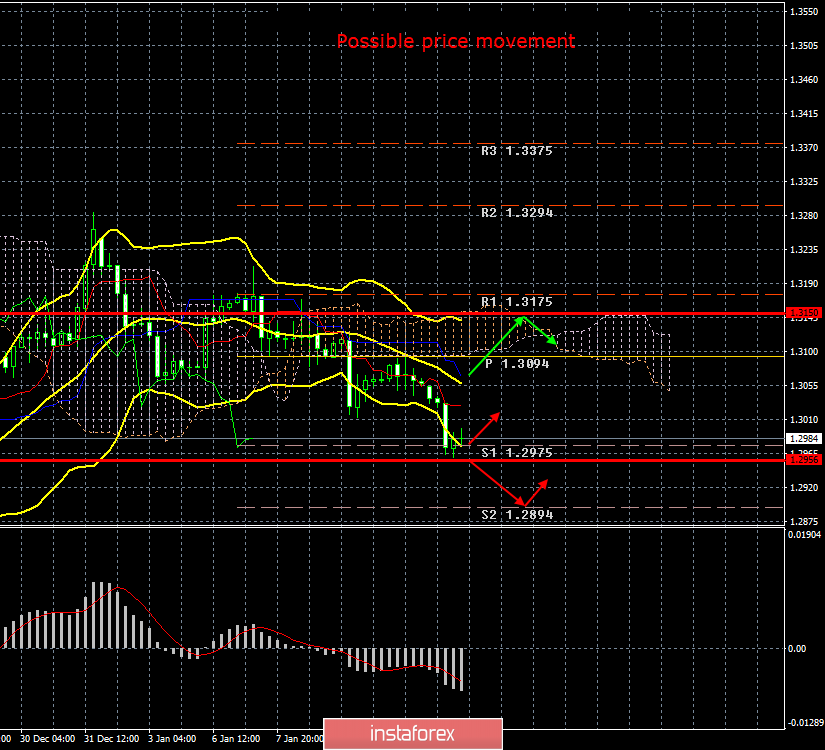The height and width of the screenshot is (750, 825).
Task: Click the 6 Jan 12:00 time label
Action: coord(236,738)
